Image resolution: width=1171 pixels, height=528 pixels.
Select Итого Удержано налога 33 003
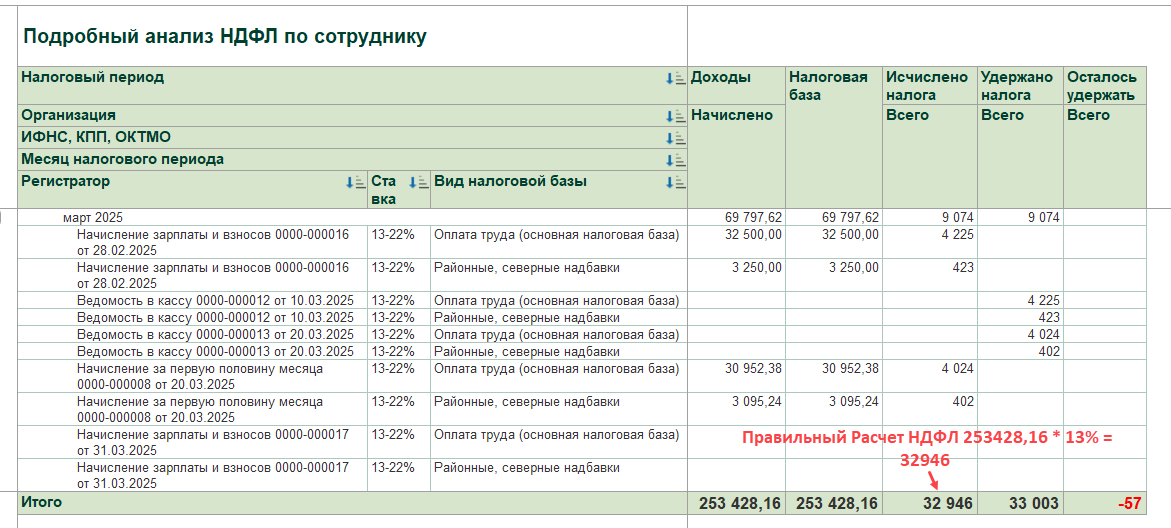point(1034,503)
